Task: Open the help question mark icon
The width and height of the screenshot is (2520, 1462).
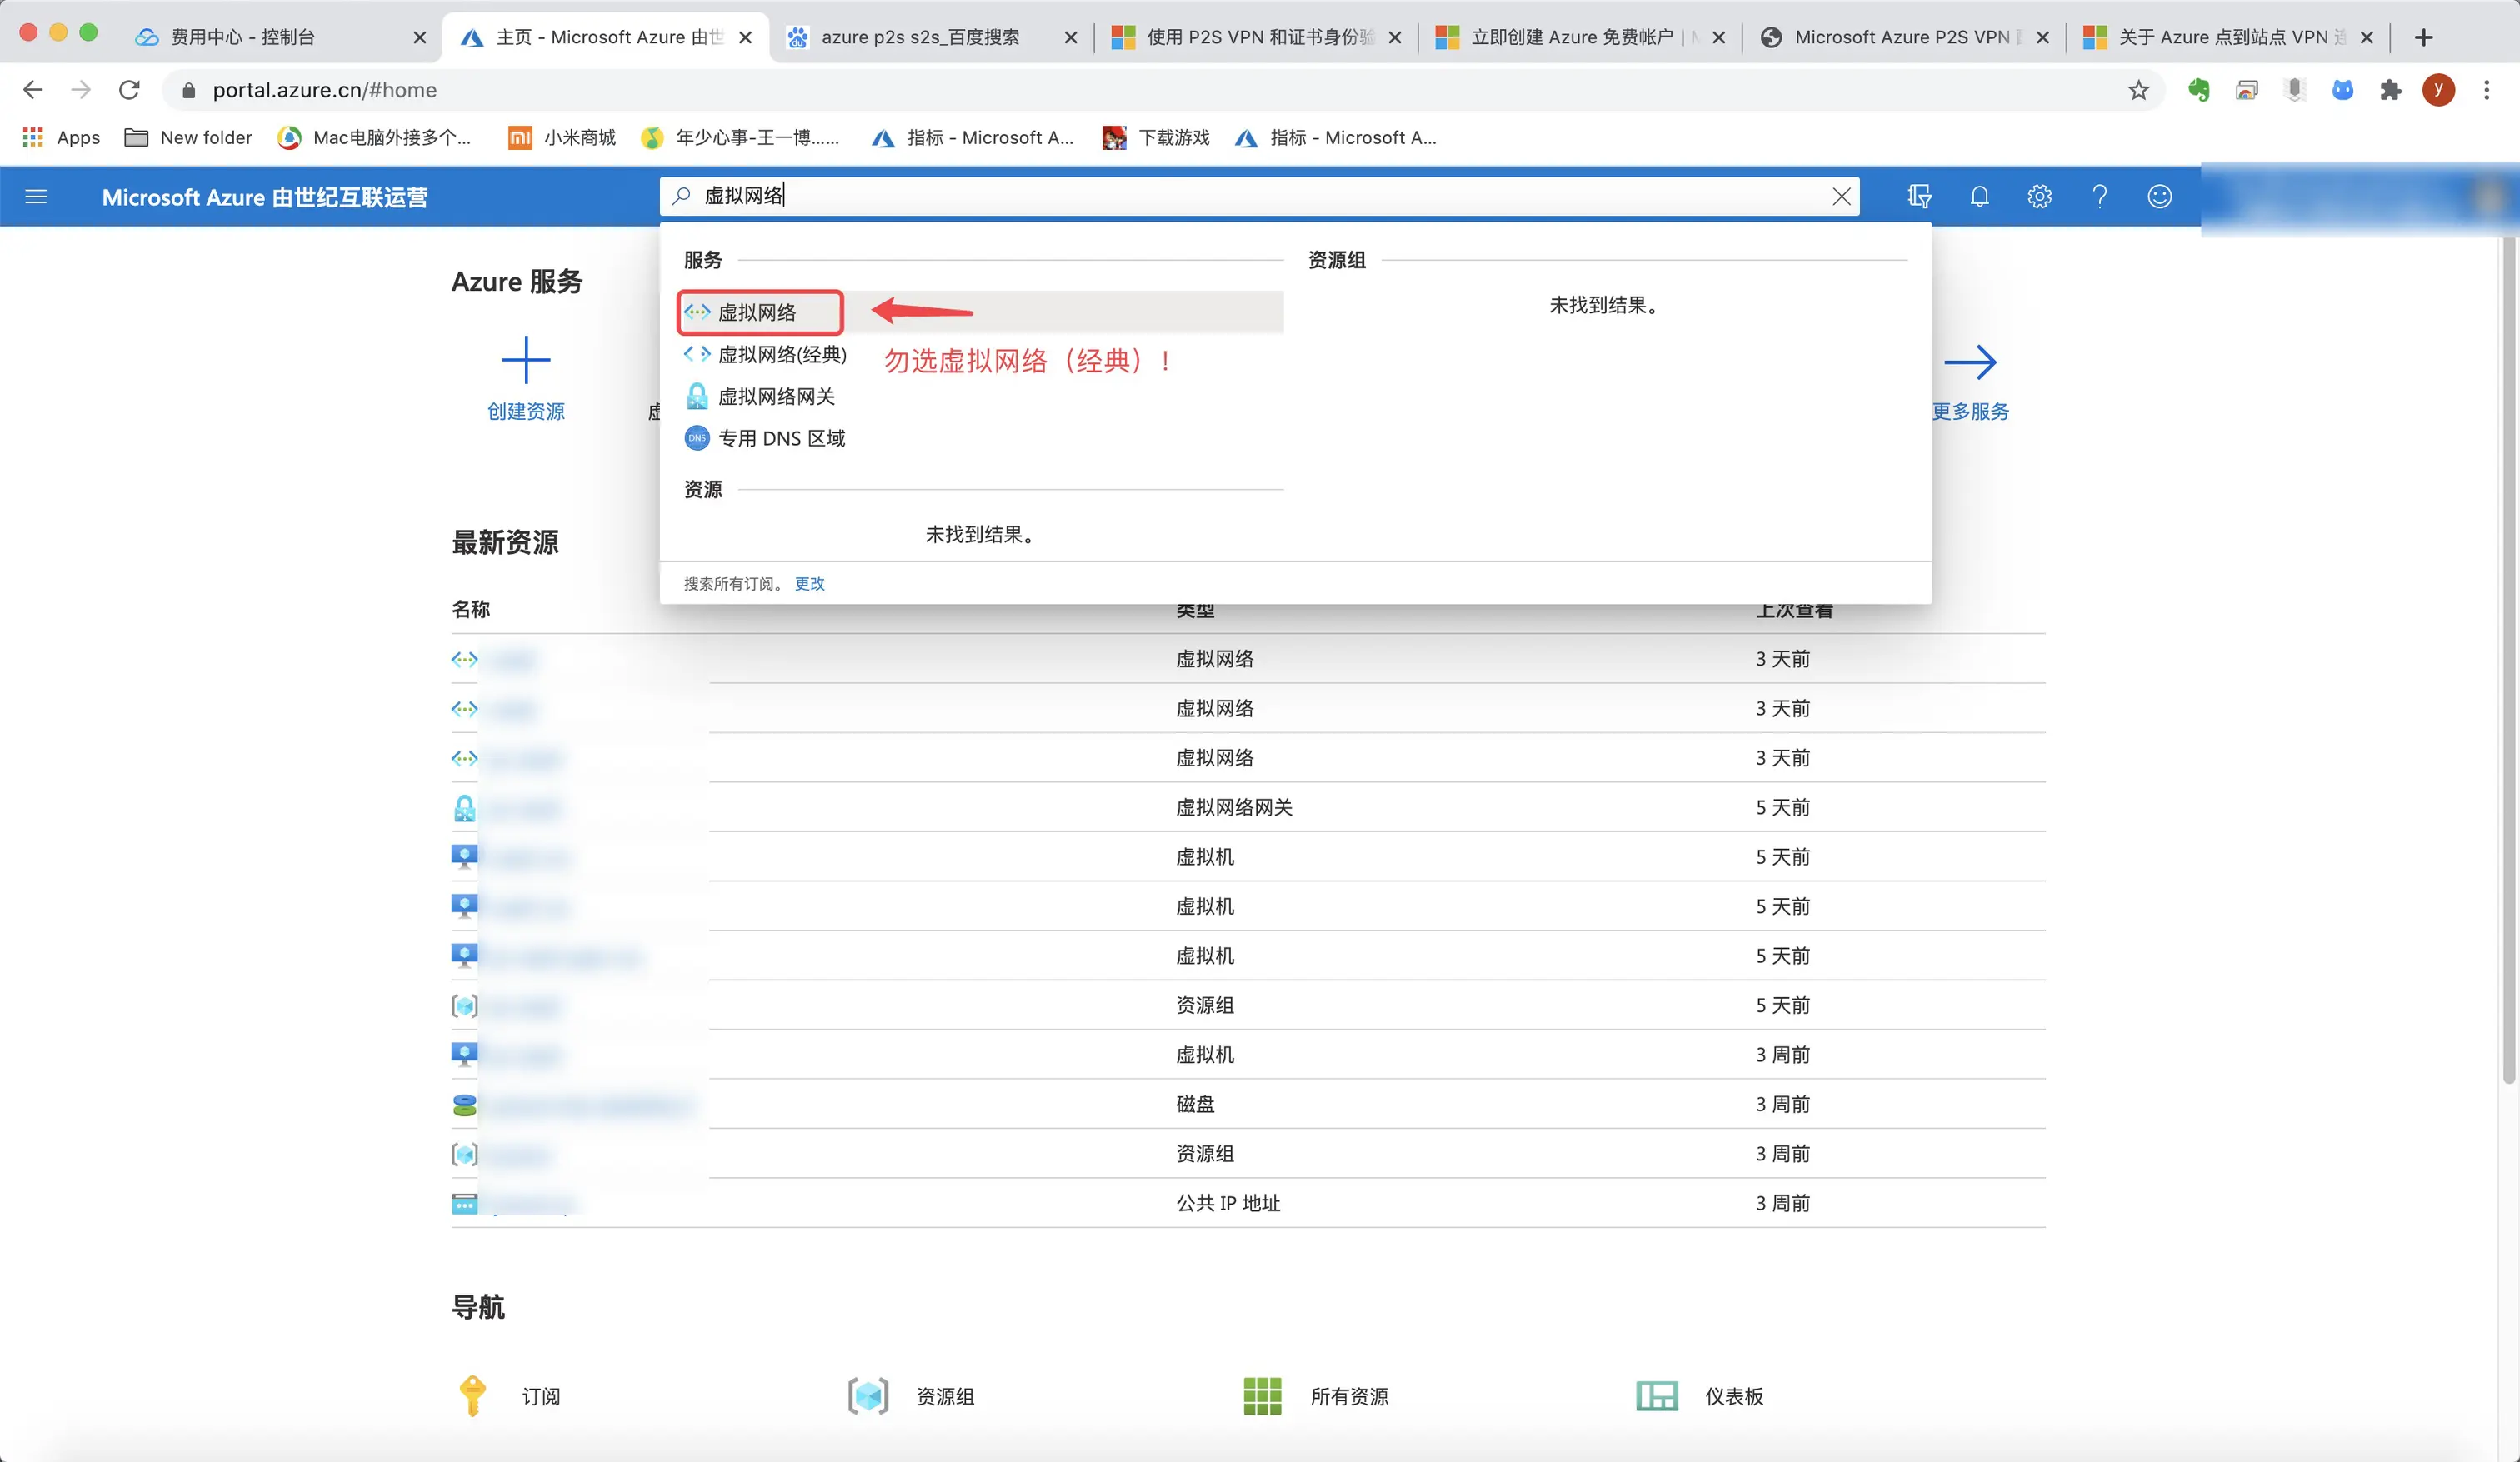Action: pyautogui.click(x=2099, y=196)
